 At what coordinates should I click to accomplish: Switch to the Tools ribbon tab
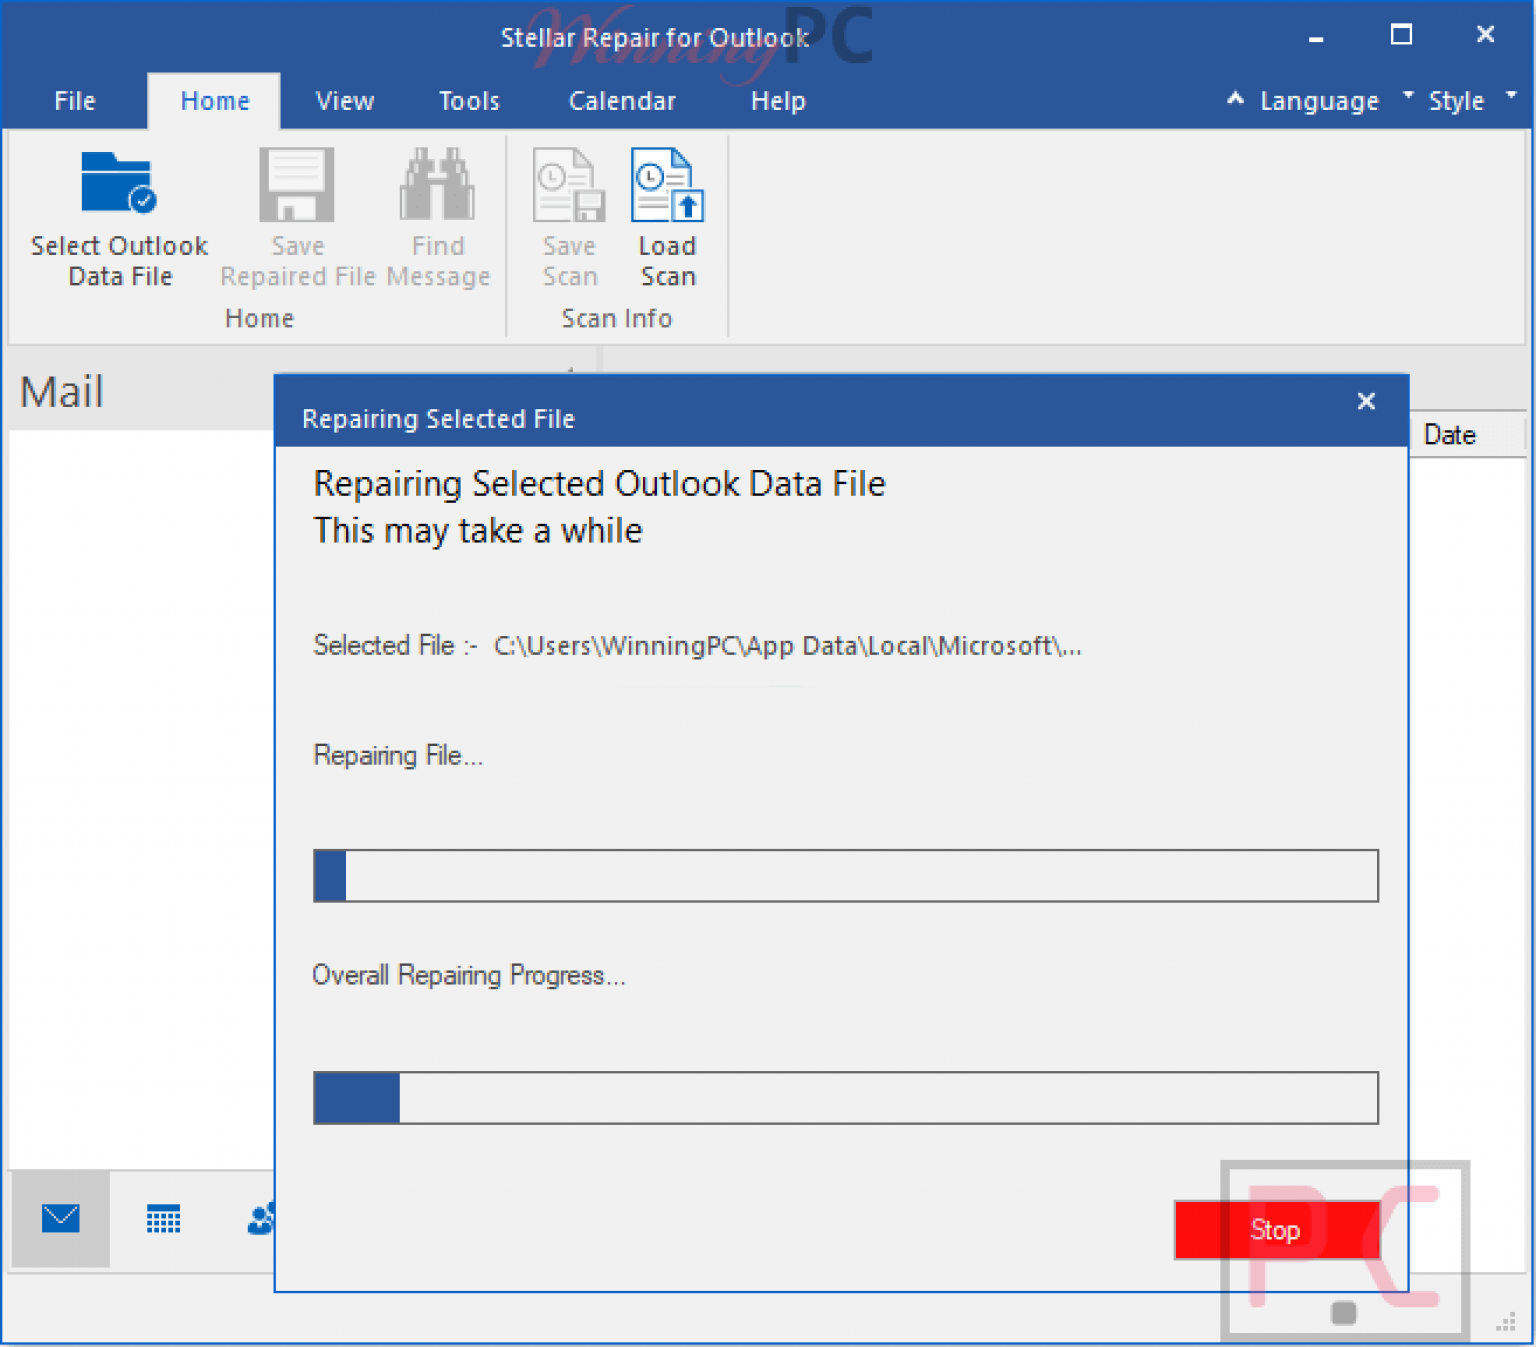[x=469, y=101]
